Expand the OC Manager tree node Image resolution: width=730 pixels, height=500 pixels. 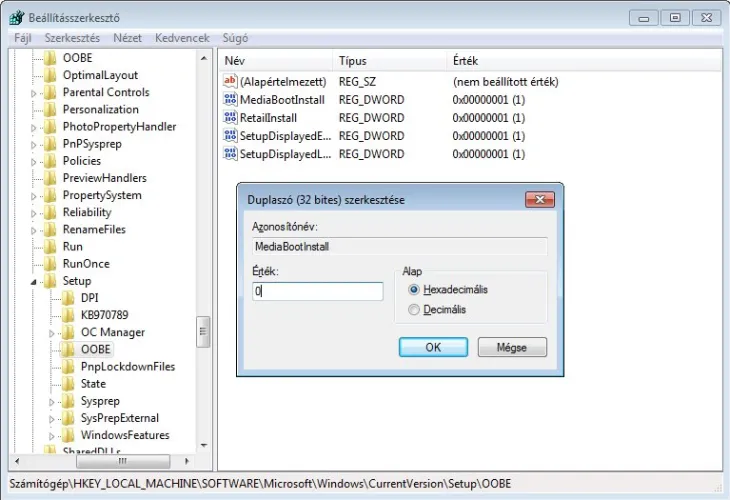[53, 333]
